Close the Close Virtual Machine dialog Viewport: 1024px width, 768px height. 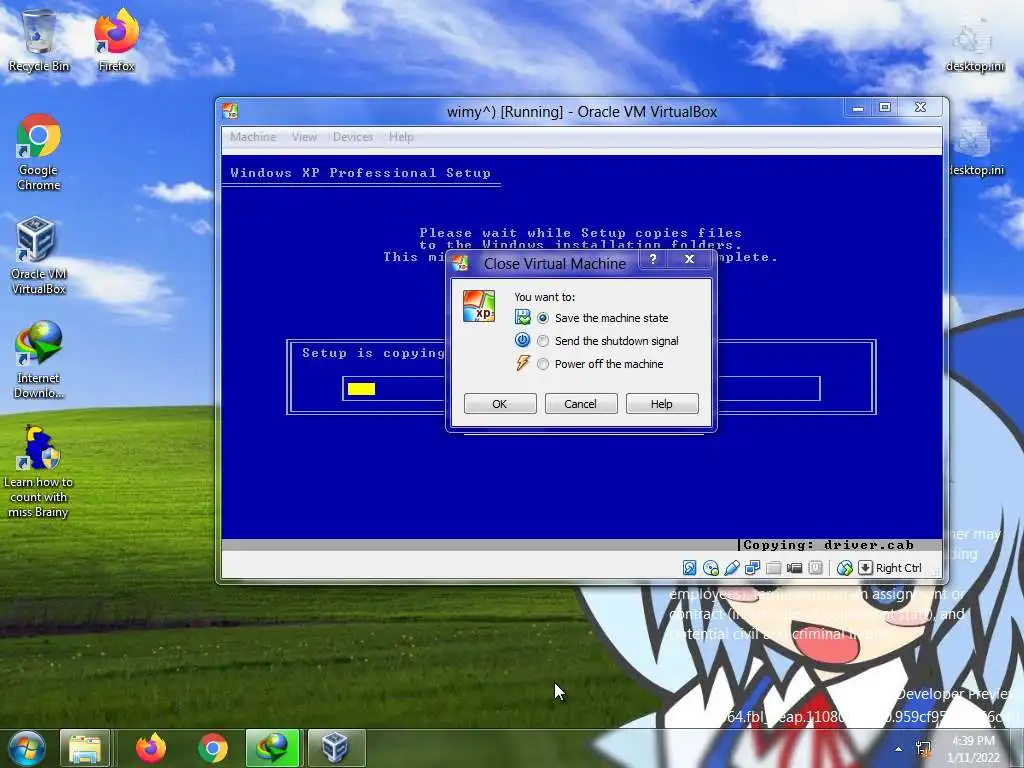(689, 259)
